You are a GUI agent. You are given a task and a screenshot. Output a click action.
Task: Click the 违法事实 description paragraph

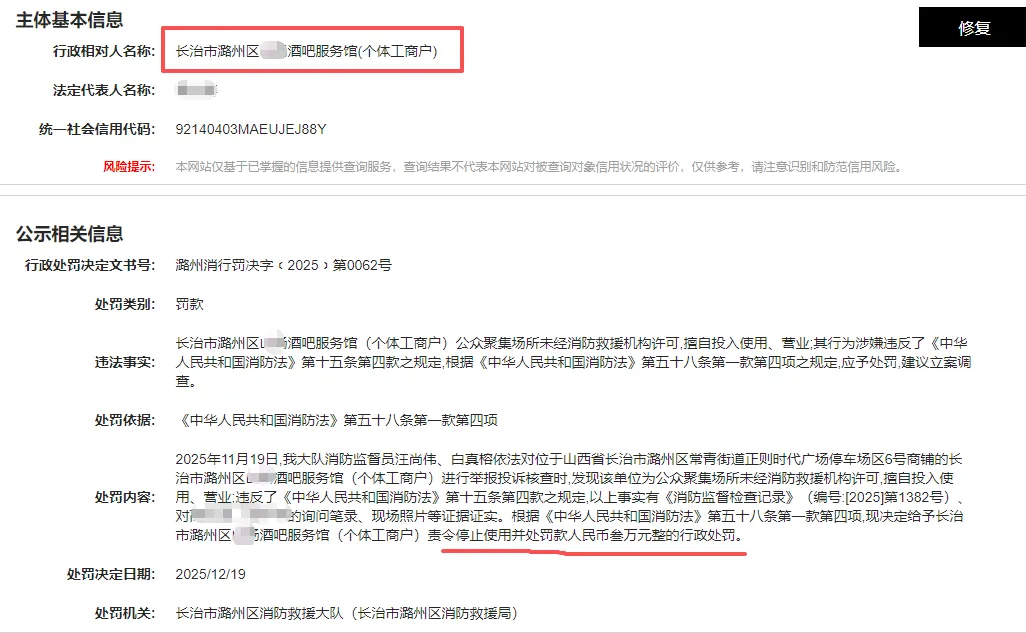click(573, 362)
